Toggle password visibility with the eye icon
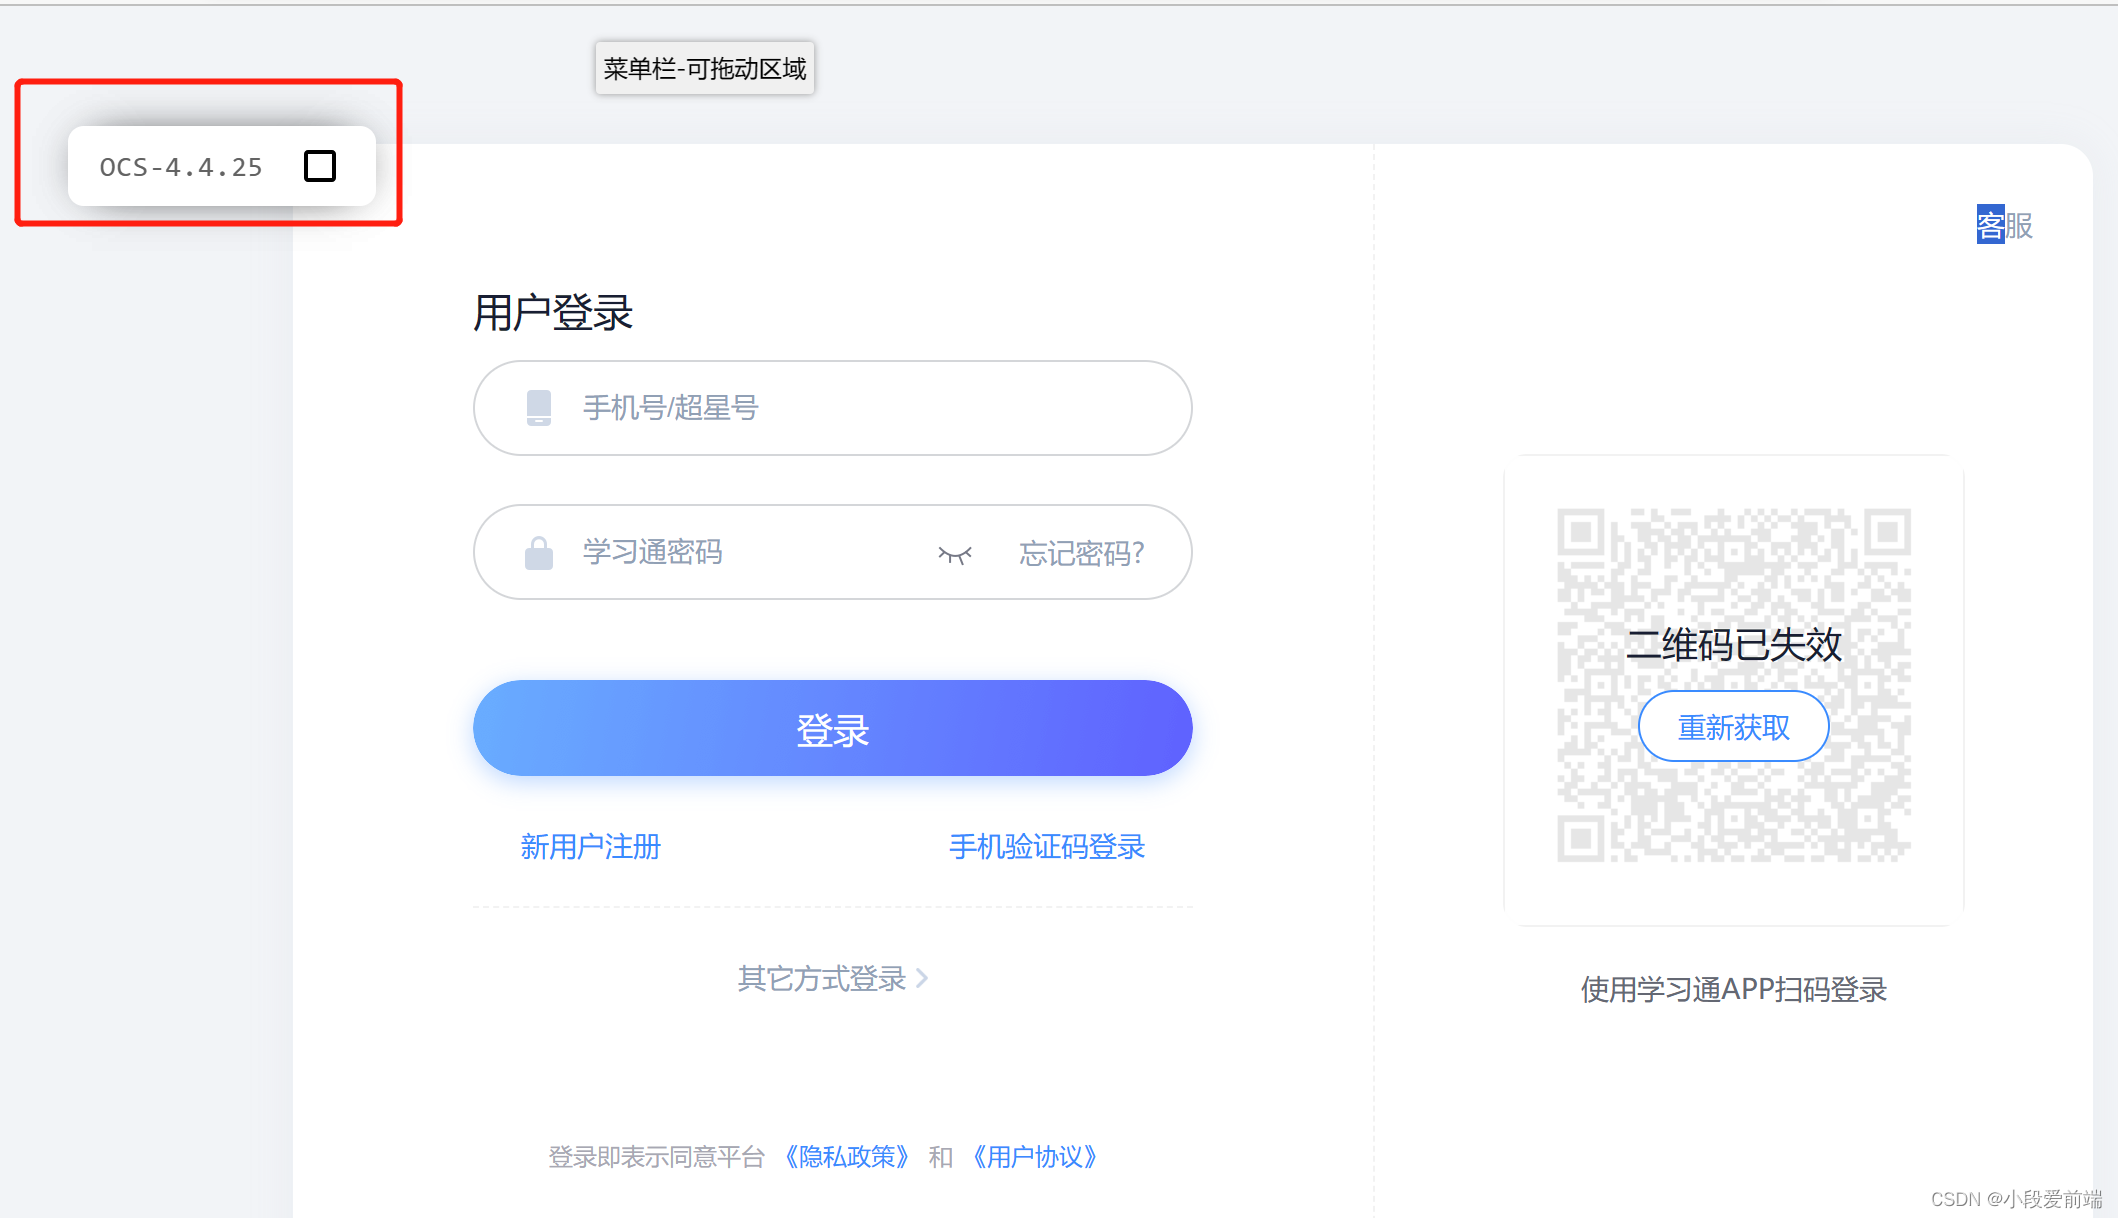The height and width of the screenshot is (1218, 2118). coord(955,554)
